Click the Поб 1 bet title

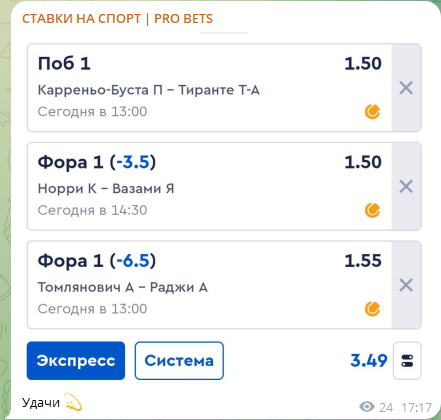coord(64,63)
